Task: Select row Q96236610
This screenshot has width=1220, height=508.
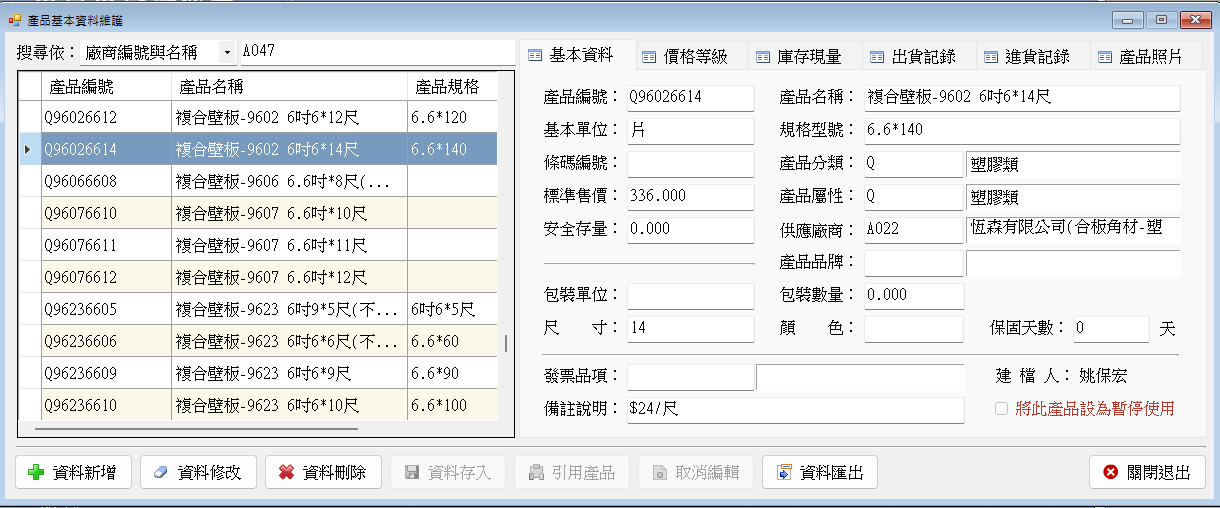Action: (x=258, y=405)
